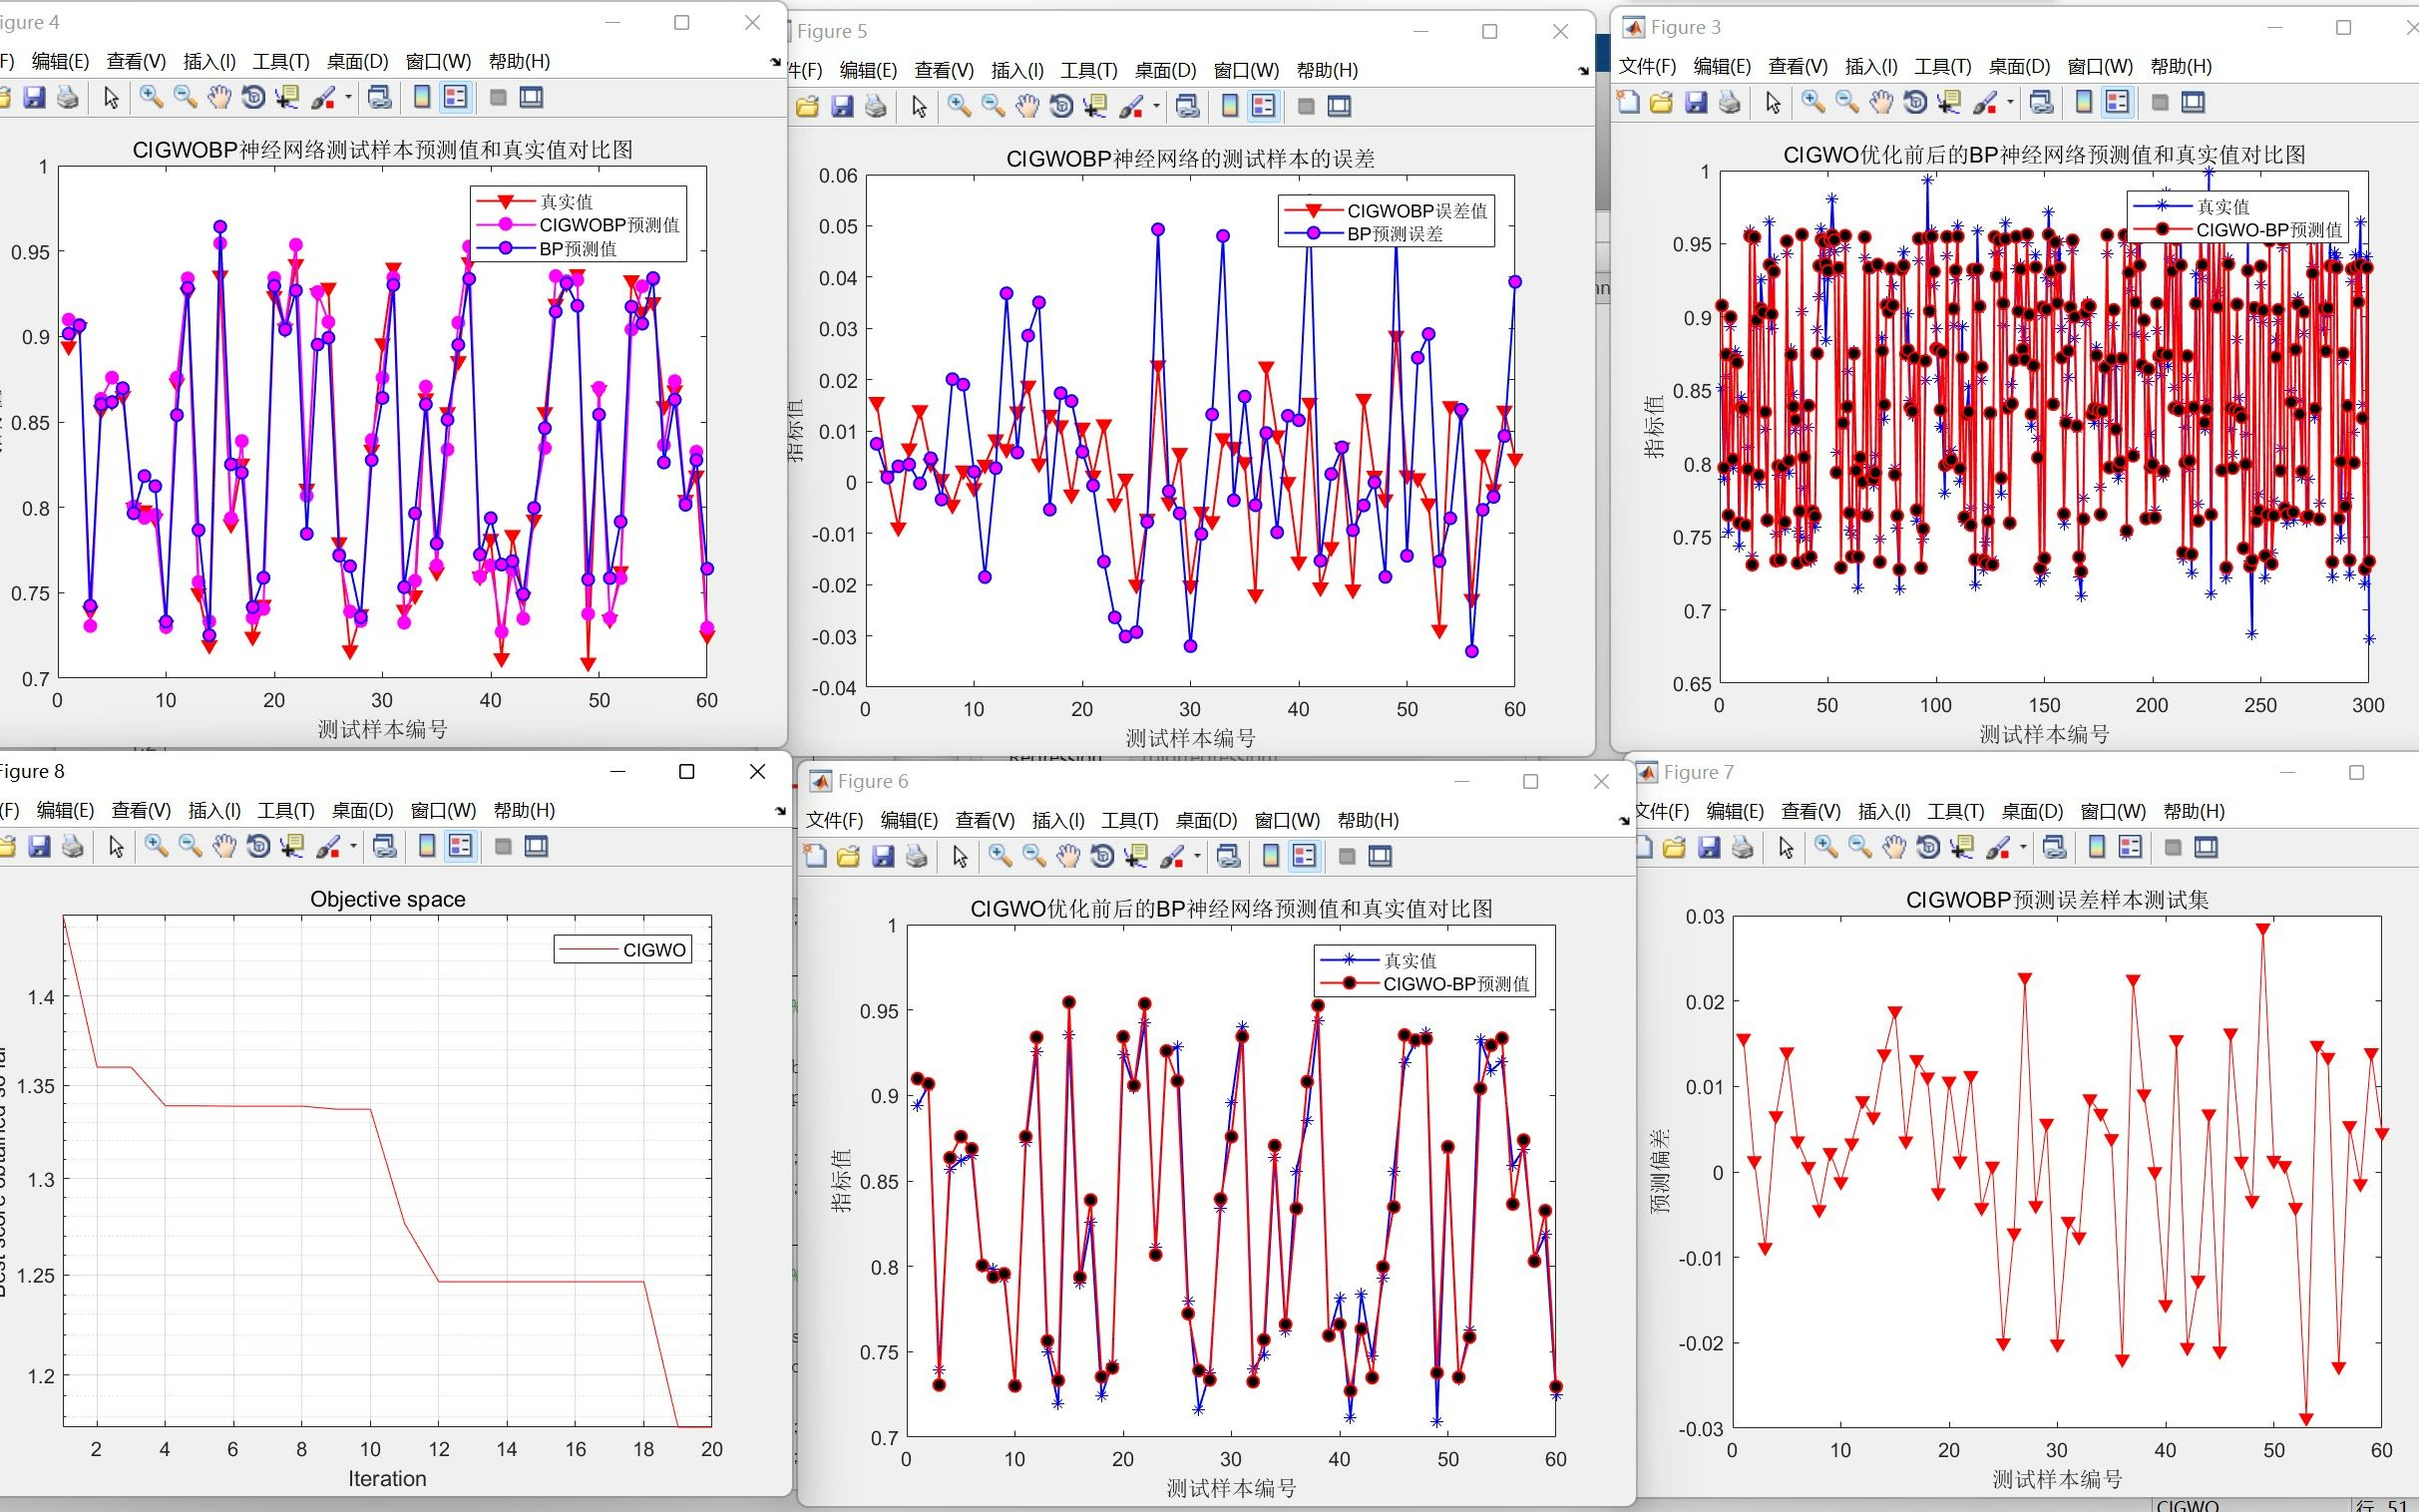The image size is (2419, 1512).
Task: Click Zoom In magnifier in Figure 5
Action: pyautogui.click(x=959, y=106)
